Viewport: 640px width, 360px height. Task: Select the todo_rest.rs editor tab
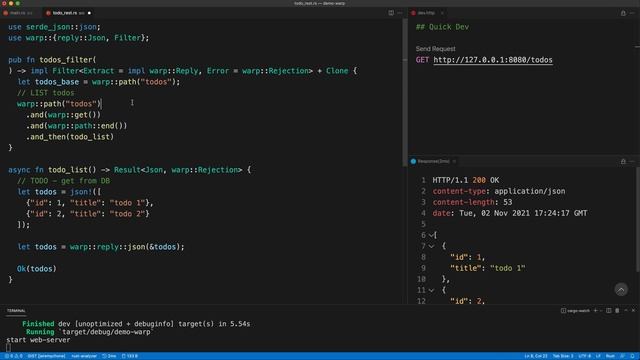coord(68,13)
